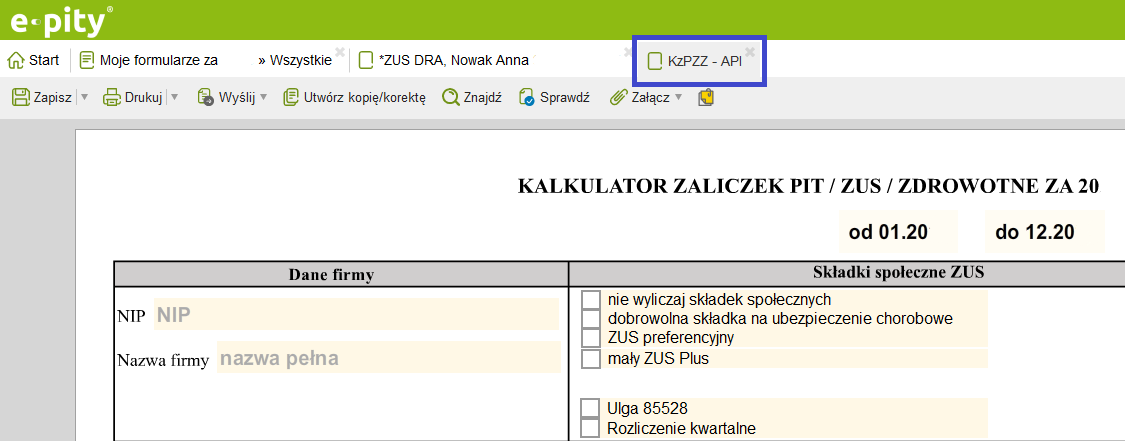Image resolution: width=1125 pixels, height=441 pixels.
Task: Click the Utwórz kopię/korektę icon
Action: pos(292,97)
